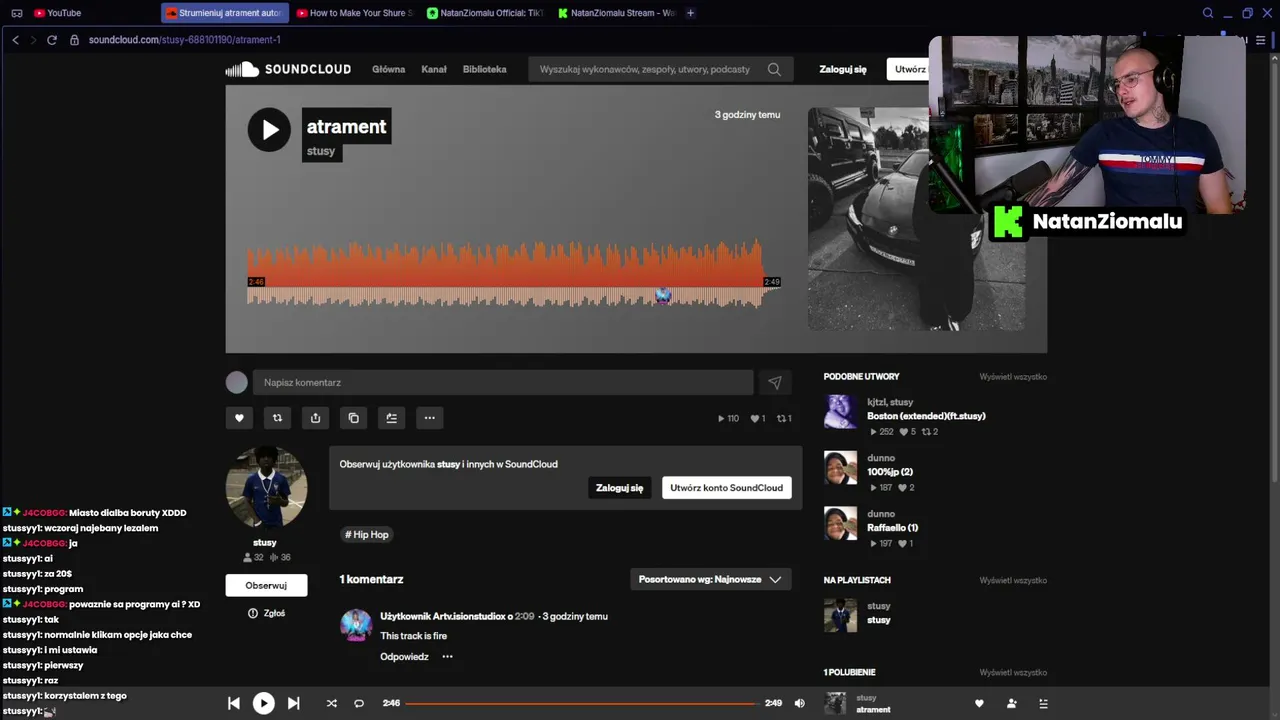
Task: Click Obserwuj button under stusy avatar
Action: [266, 585]
